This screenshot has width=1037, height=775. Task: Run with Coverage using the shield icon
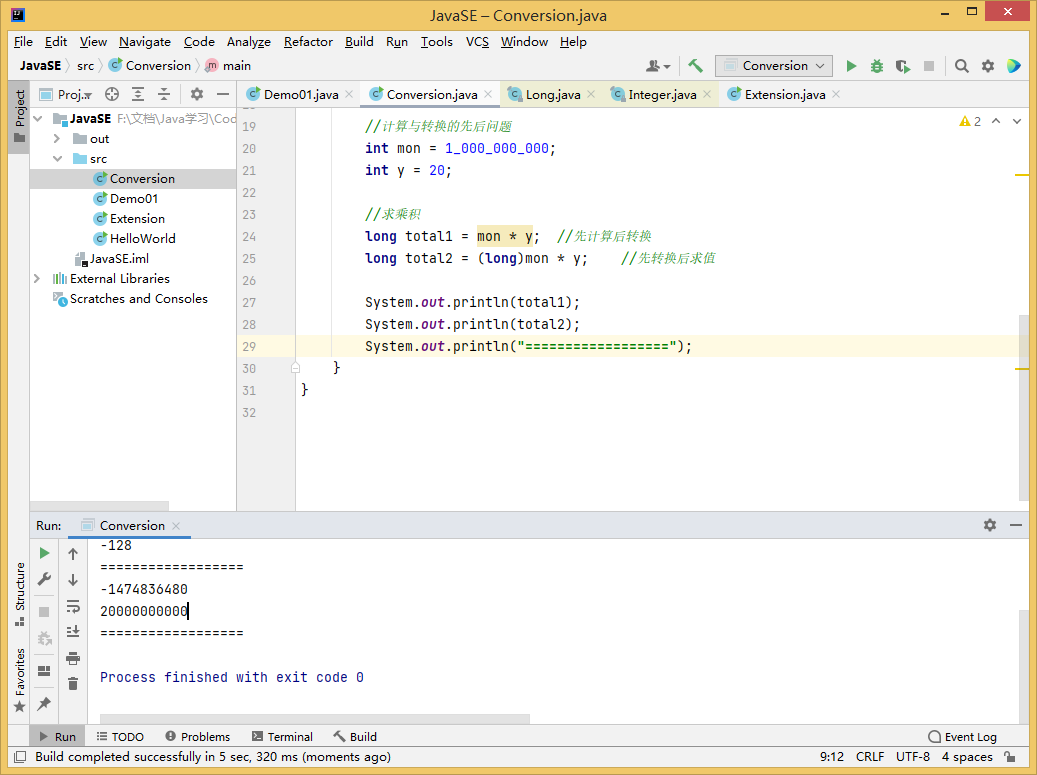pyautogui.click(x=903, y=66)
